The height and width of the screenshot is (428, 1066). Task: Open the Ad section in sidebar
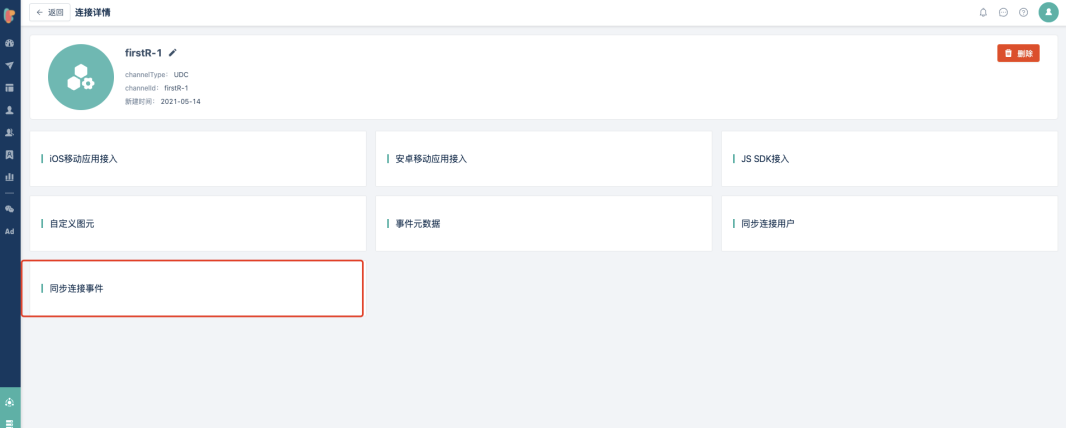pyautogui.click(x=10, y=231)
